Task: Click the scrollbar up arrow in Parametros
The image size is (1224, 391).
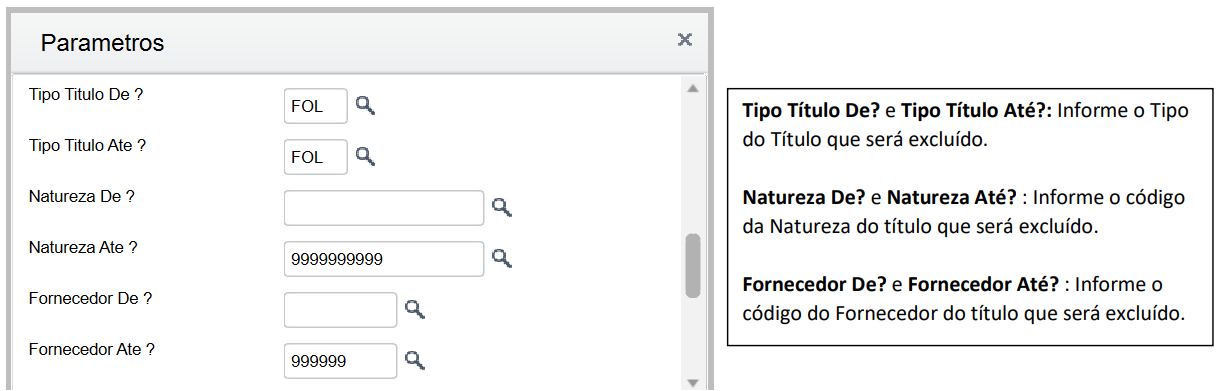Action: click(692, 88)
